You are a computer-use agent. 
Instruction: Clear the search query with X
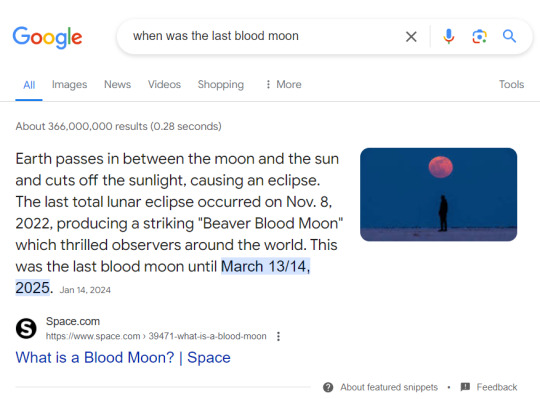click(x=411, y=36)
